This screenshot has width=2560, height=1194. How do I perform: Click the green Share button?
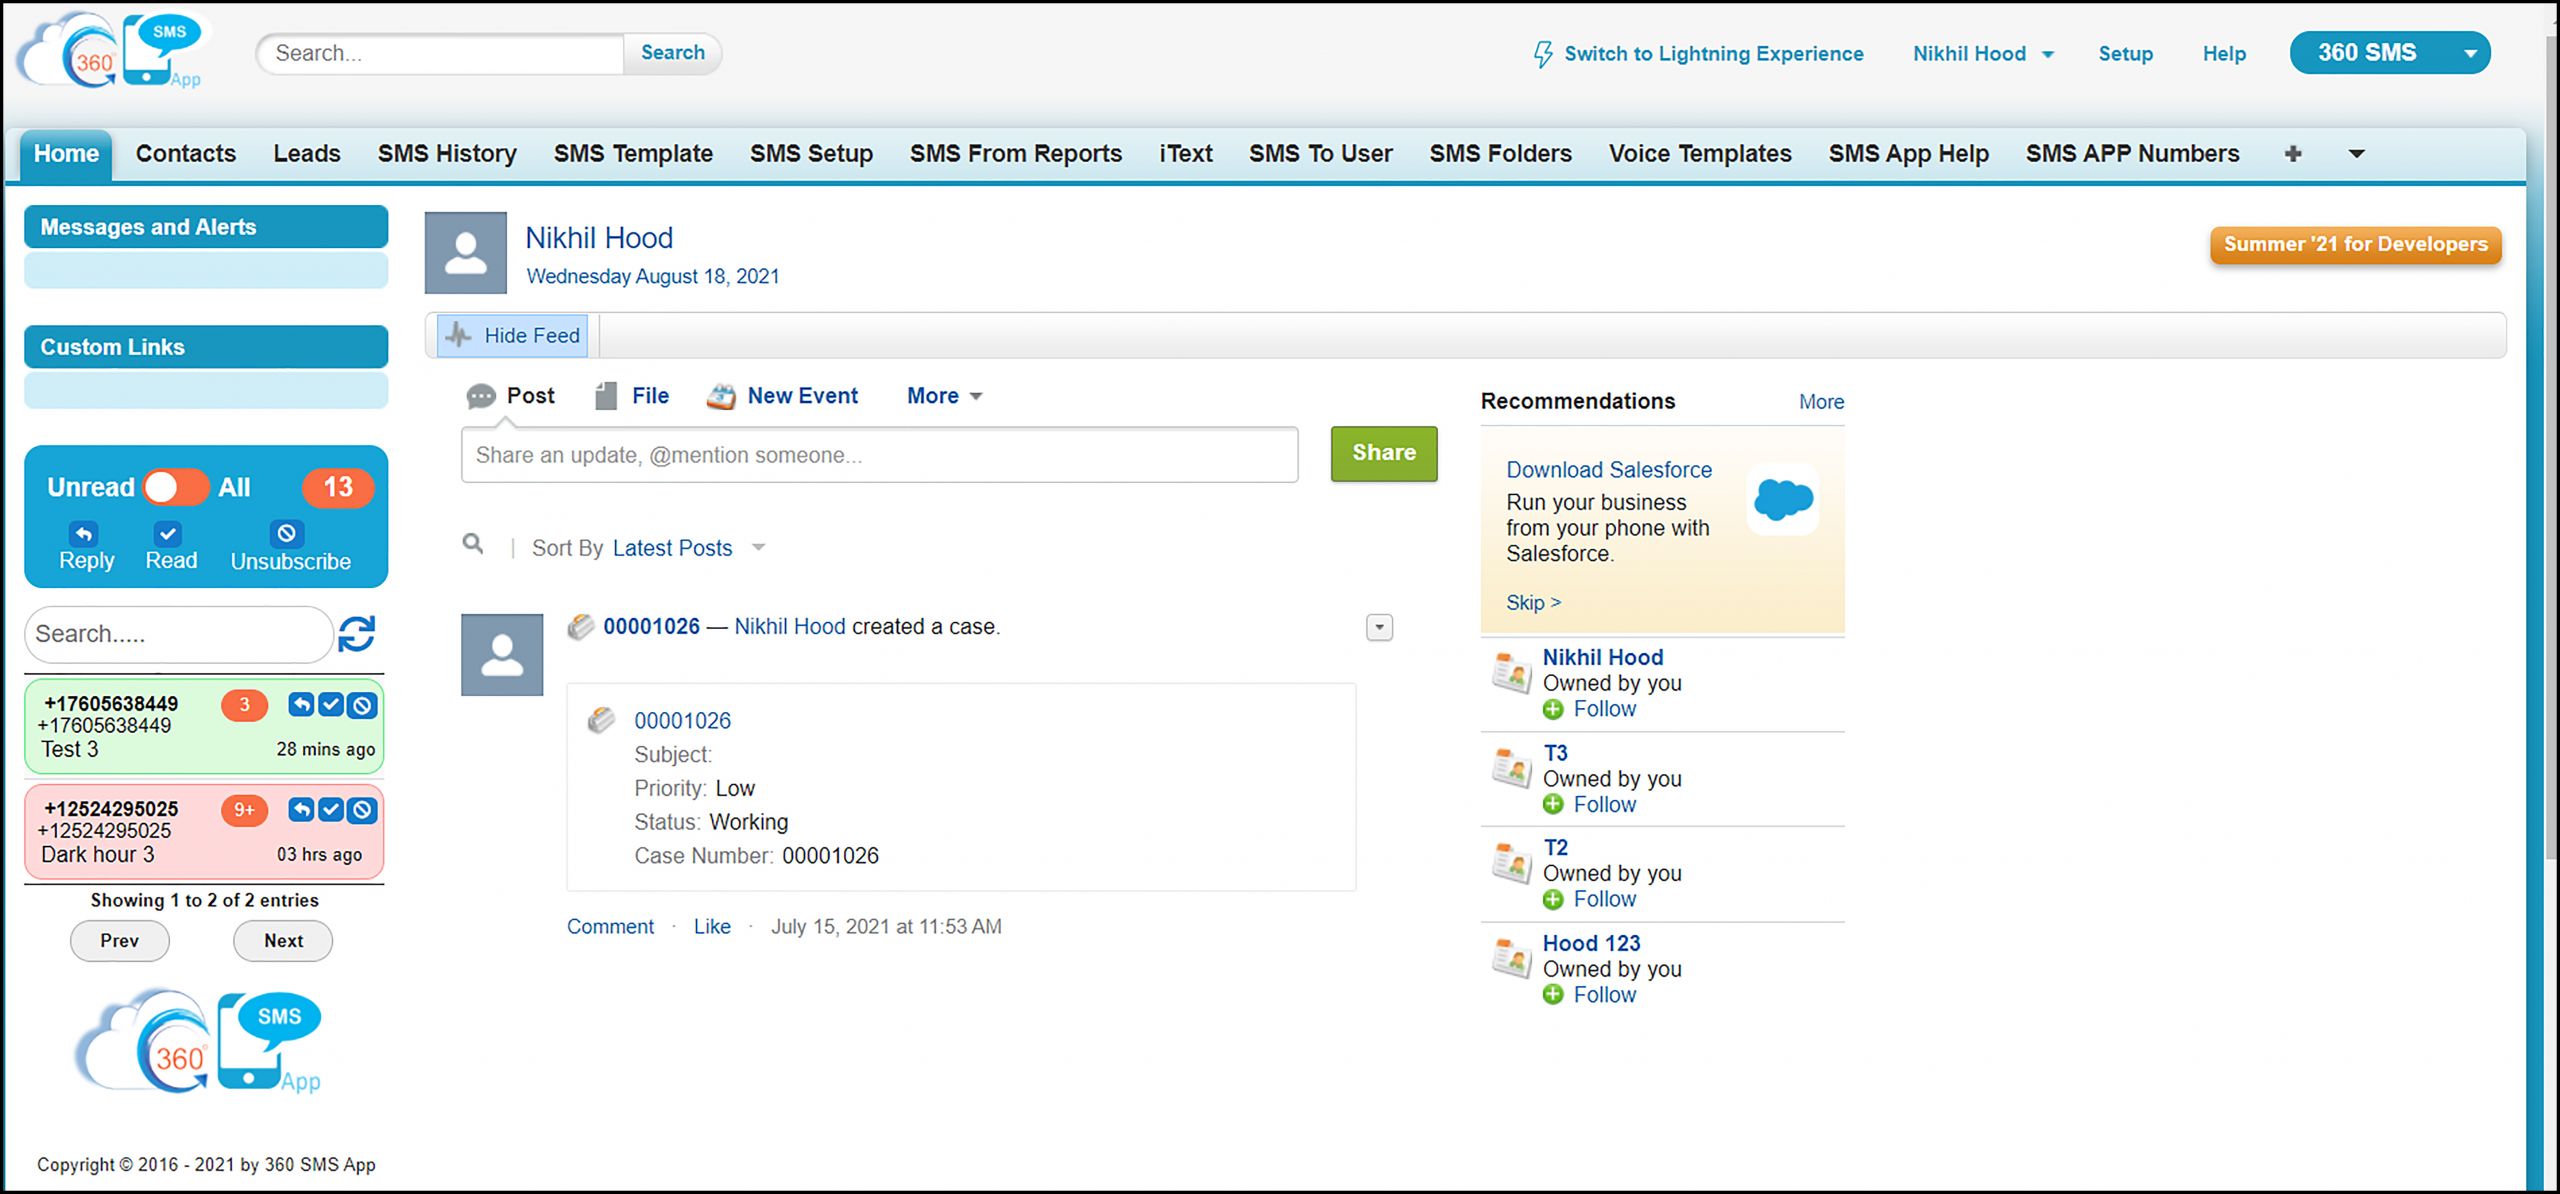[x=1384, y=453]
